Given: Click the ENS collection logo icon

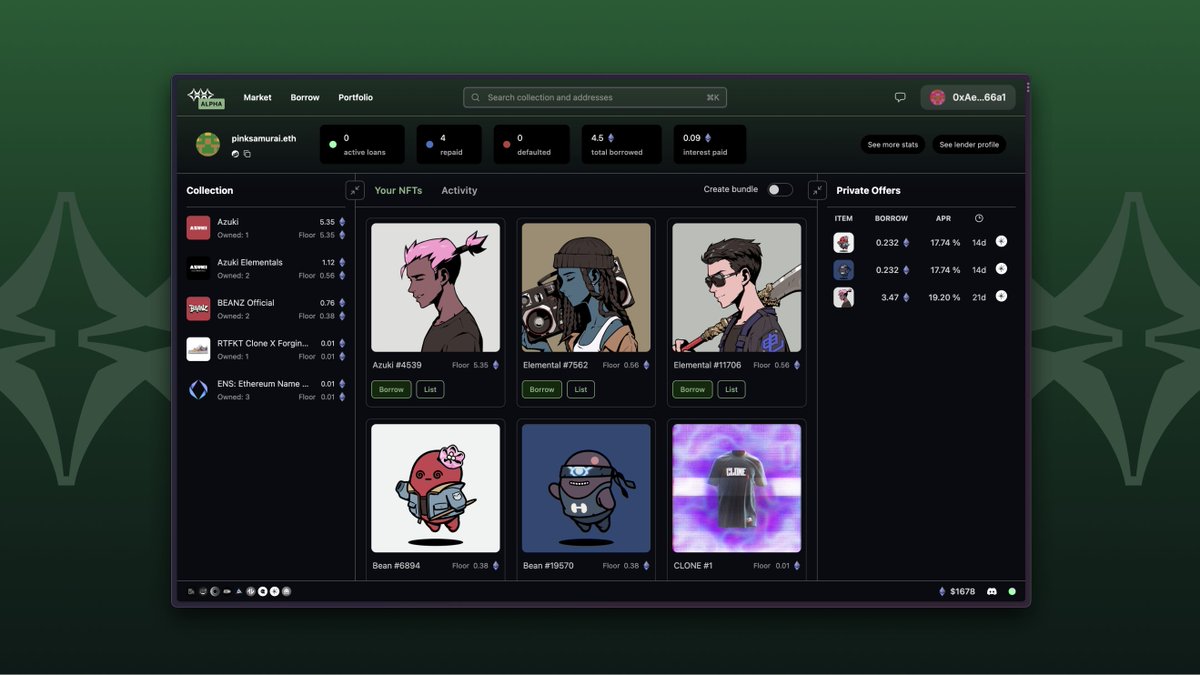Looking at the screenshot, I should (x=198, y=389).
